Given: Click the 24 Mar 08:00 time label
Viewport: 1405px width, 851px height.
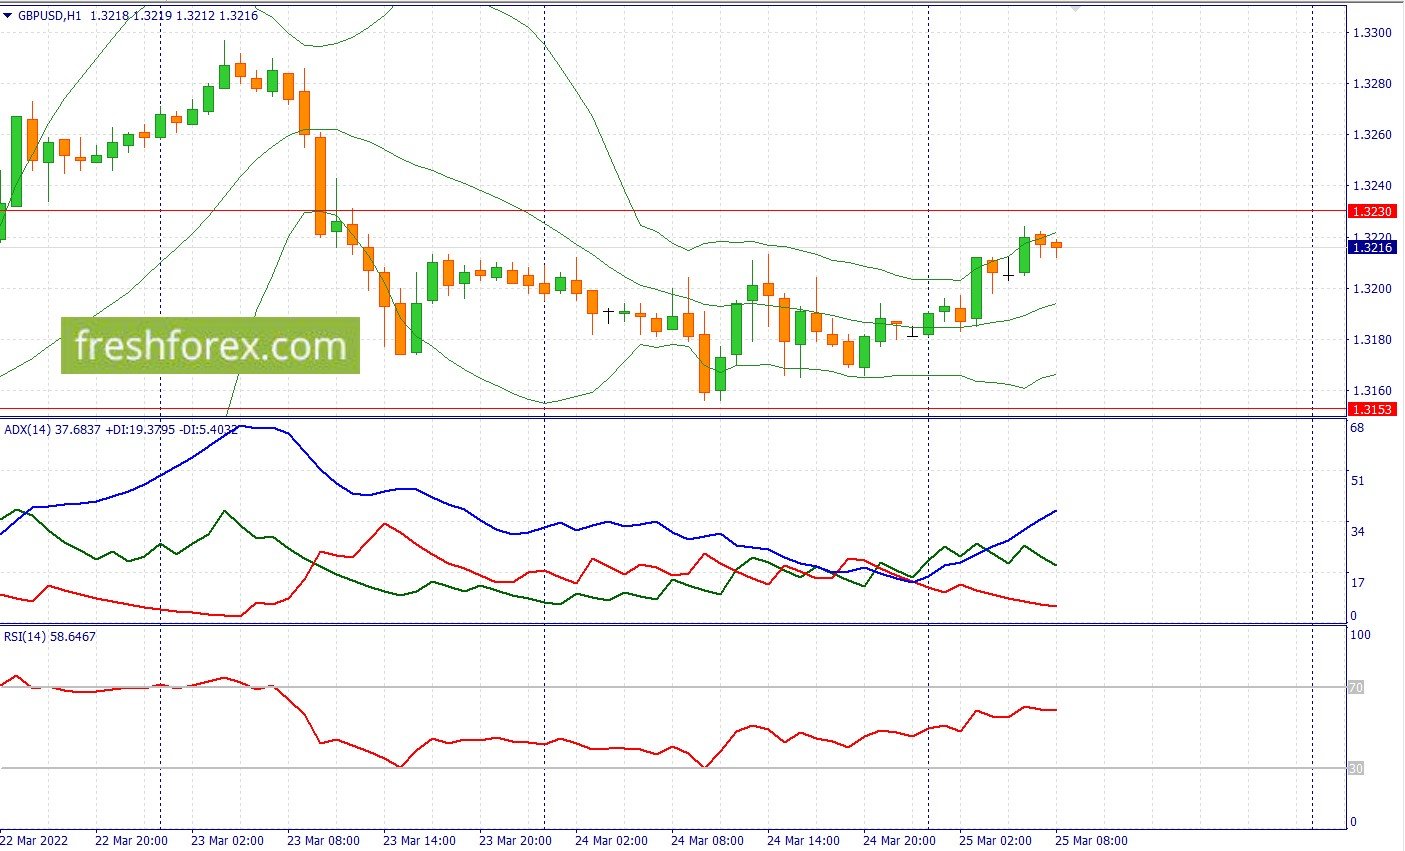Looking at the screenshot, I should (x=707, y=840).
